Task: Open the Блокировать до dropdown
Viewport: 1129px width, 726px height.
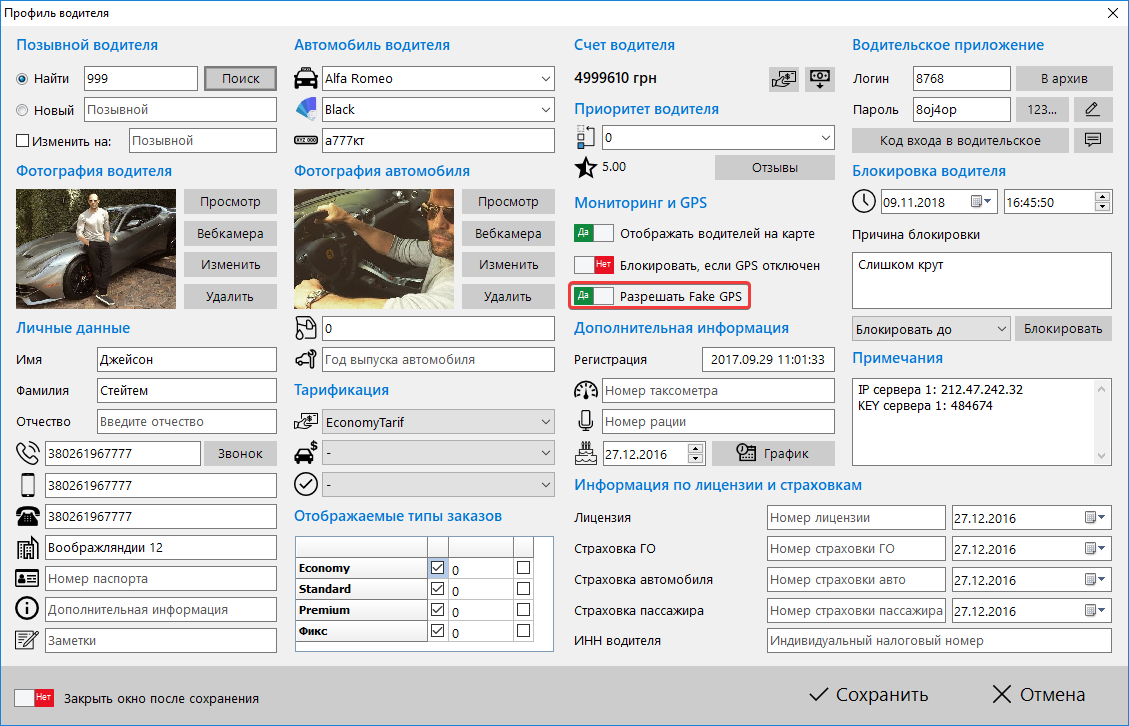Action: (1002, 329)
